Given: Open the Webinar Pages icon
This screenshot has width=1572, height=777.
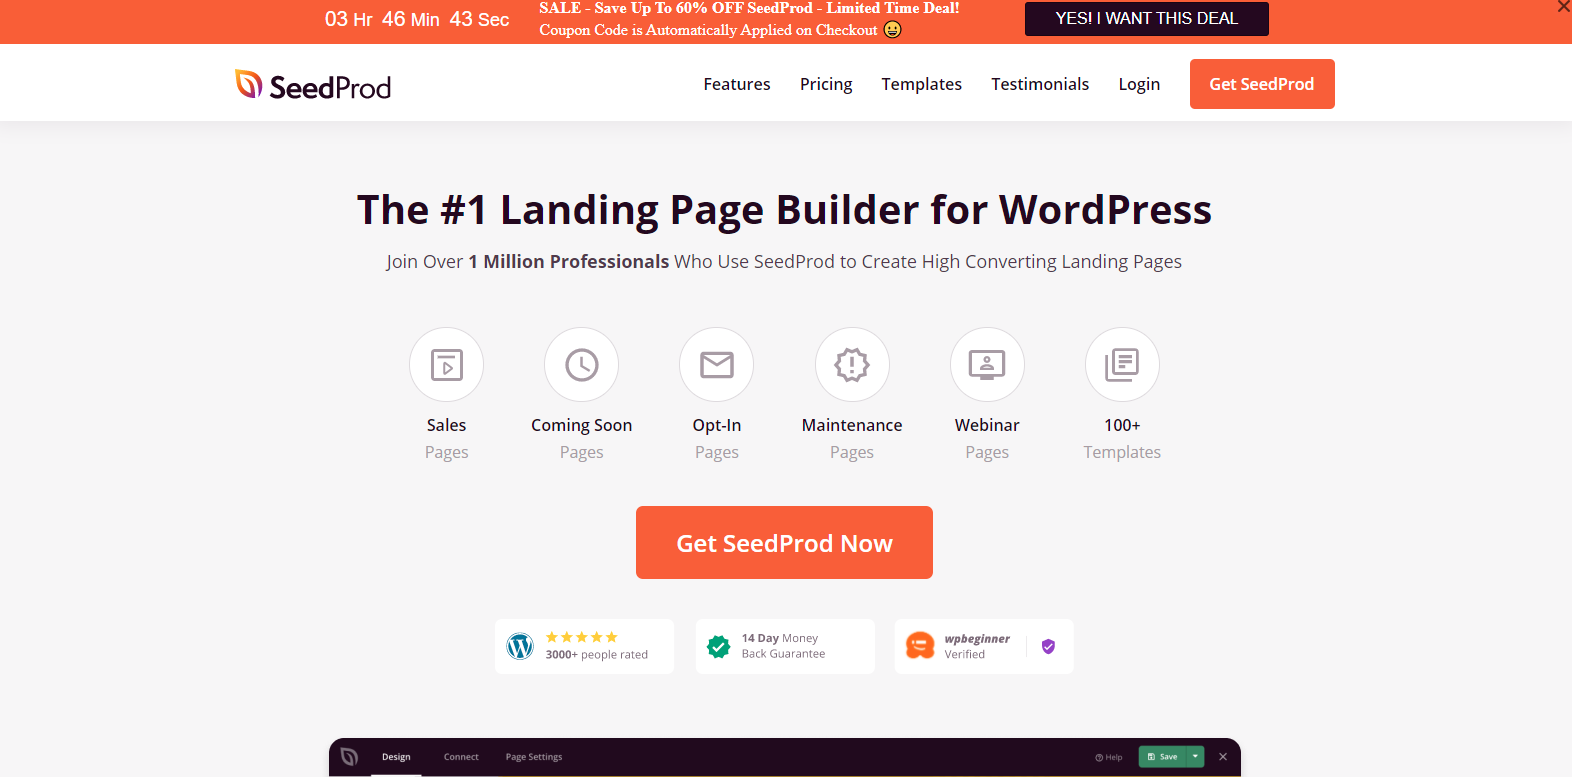Looking at the screenshot, I should [987, 365].
